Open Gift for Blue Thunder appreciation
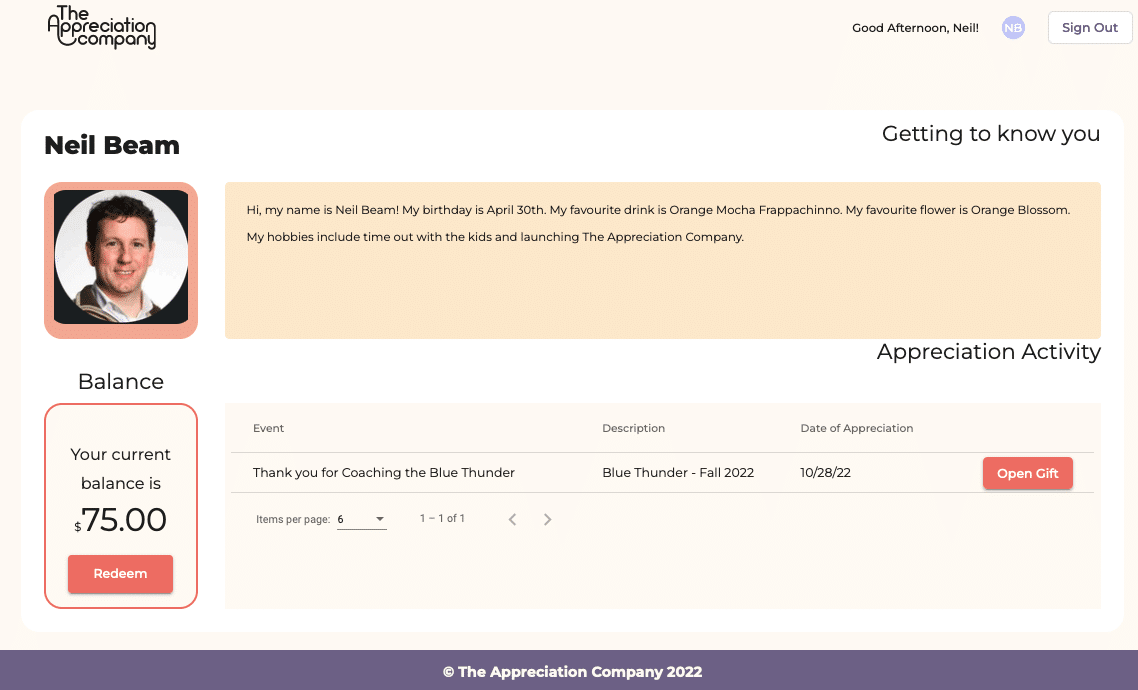 (1027, 473)
